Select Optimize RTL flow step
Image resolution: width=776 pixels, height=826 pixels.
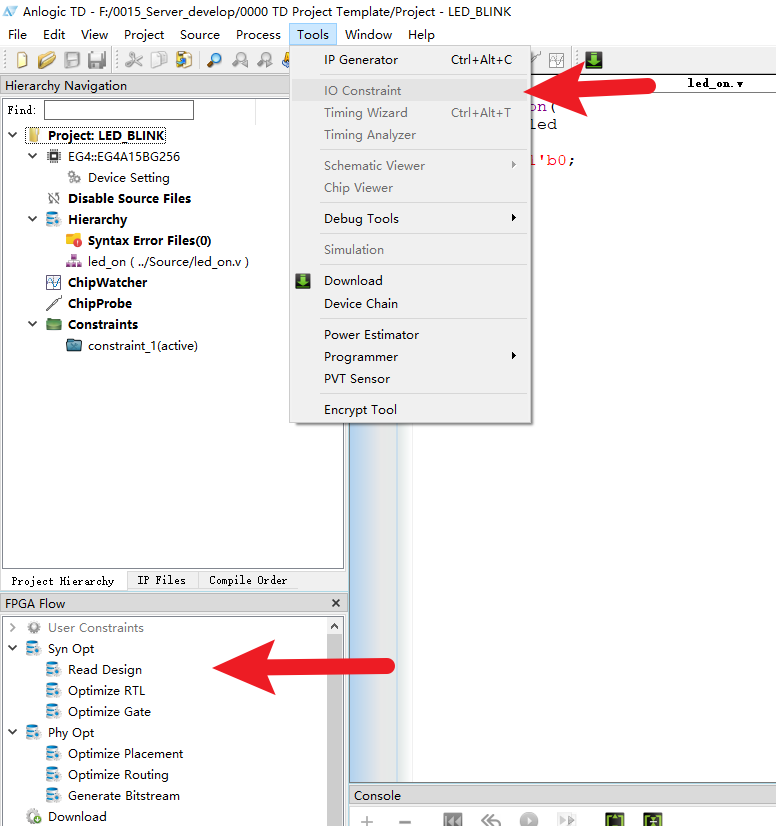pyautogui.click(x=106, y=691)
